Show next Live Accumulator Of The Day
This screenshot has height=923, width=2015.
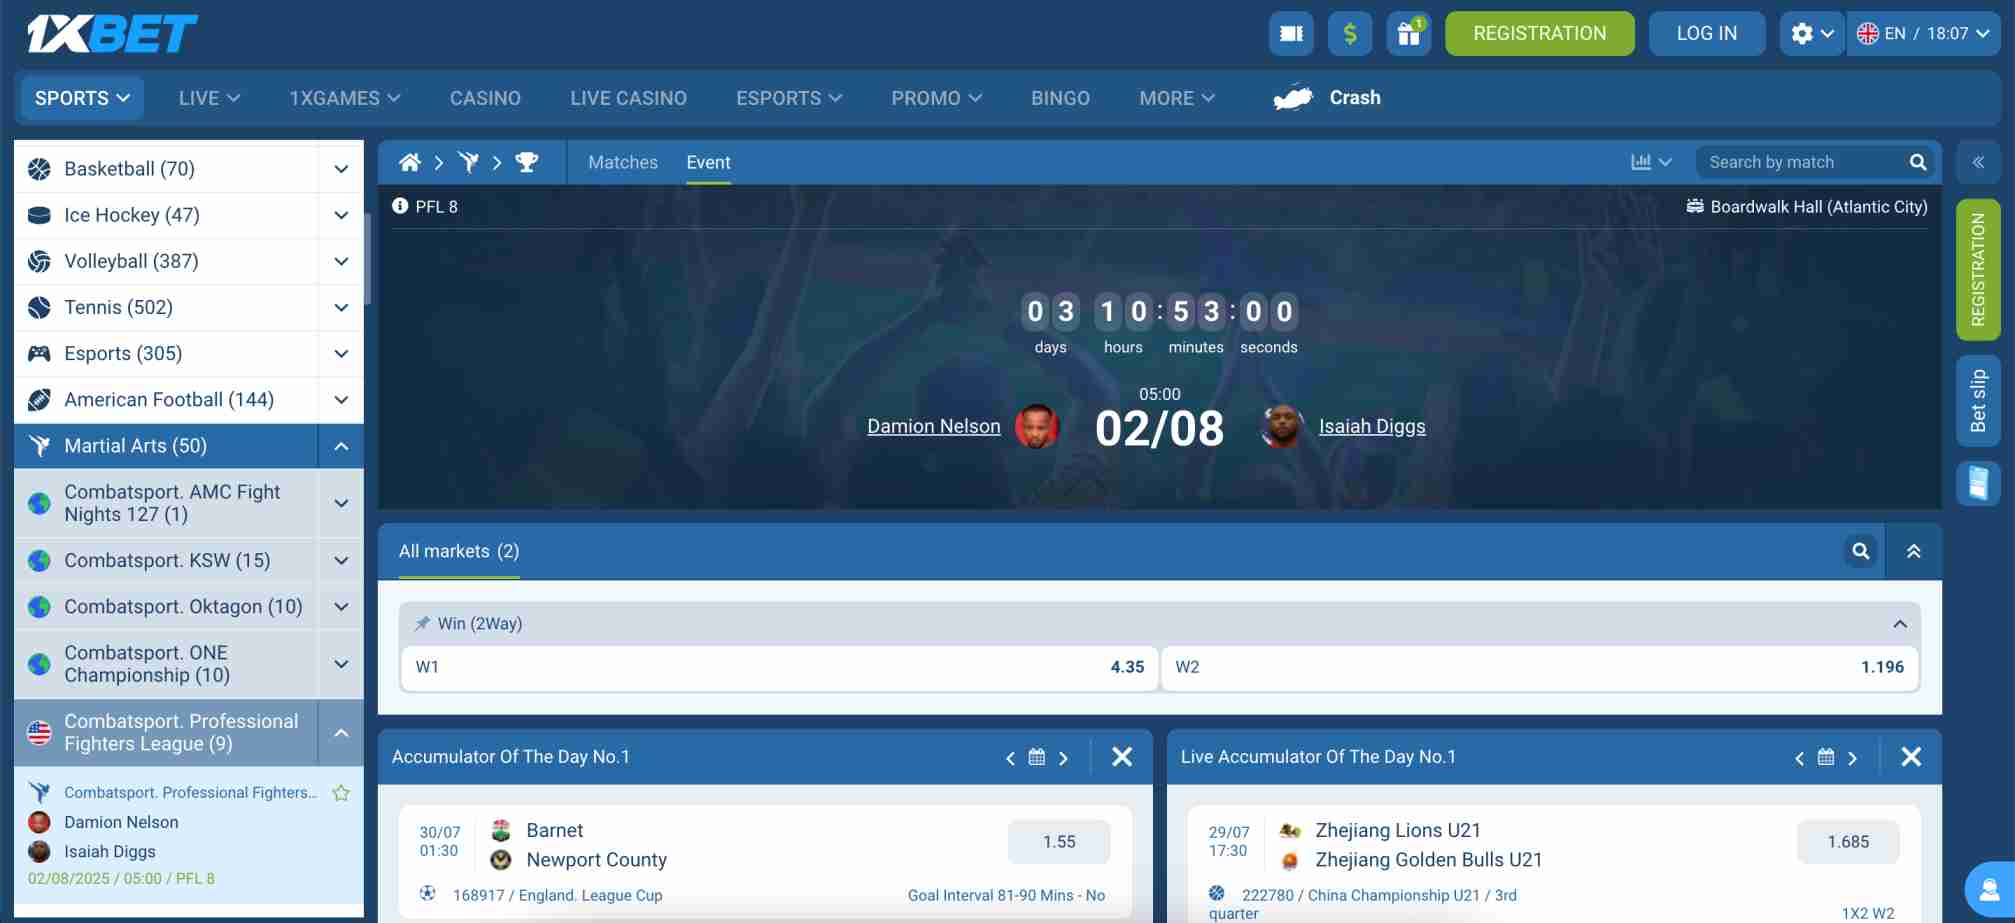point(1853,758)
